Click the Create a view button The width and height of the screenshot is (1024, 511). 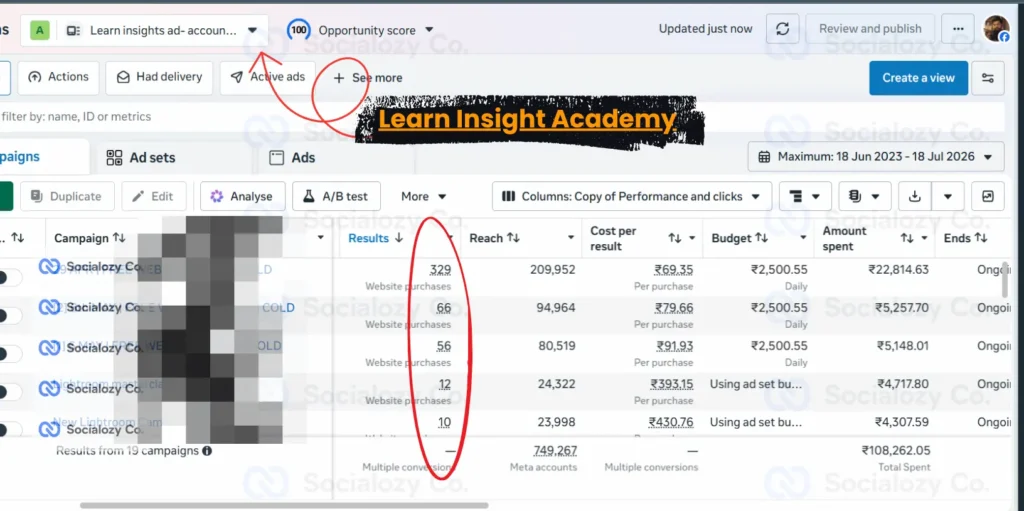click(x=918, y=78)
